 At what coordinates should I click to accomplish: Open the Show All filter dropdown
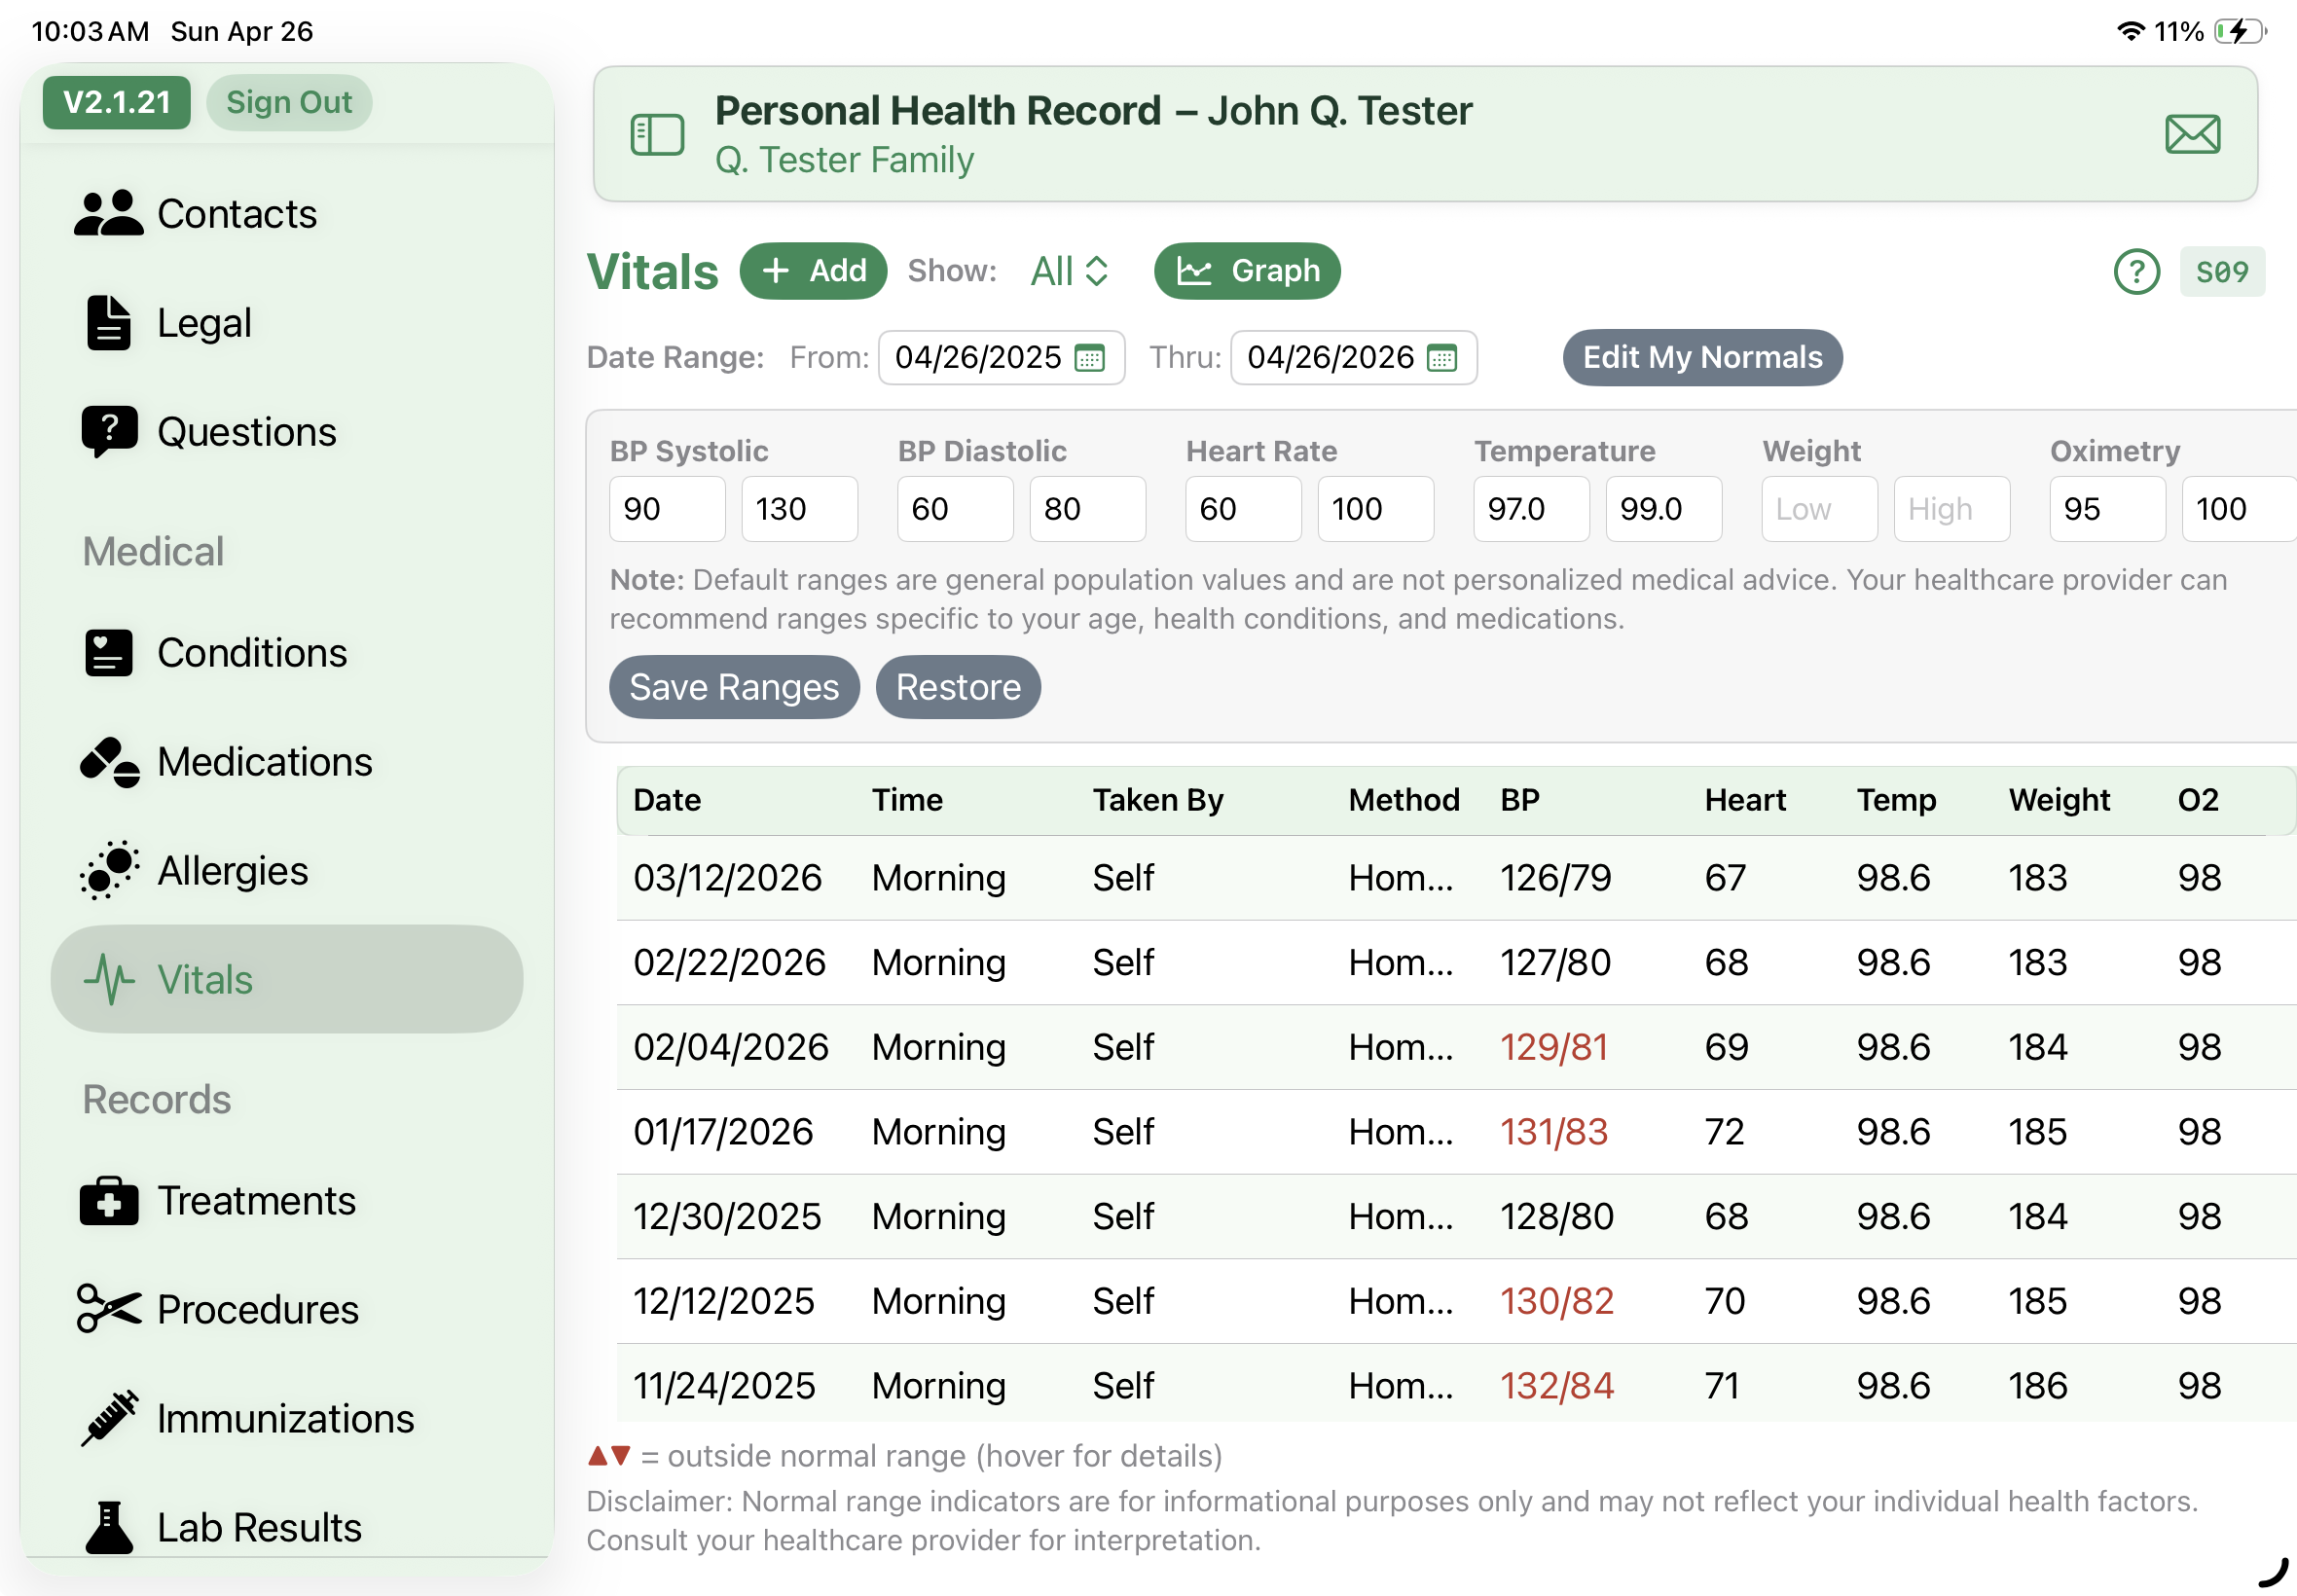click(1069, 271)
